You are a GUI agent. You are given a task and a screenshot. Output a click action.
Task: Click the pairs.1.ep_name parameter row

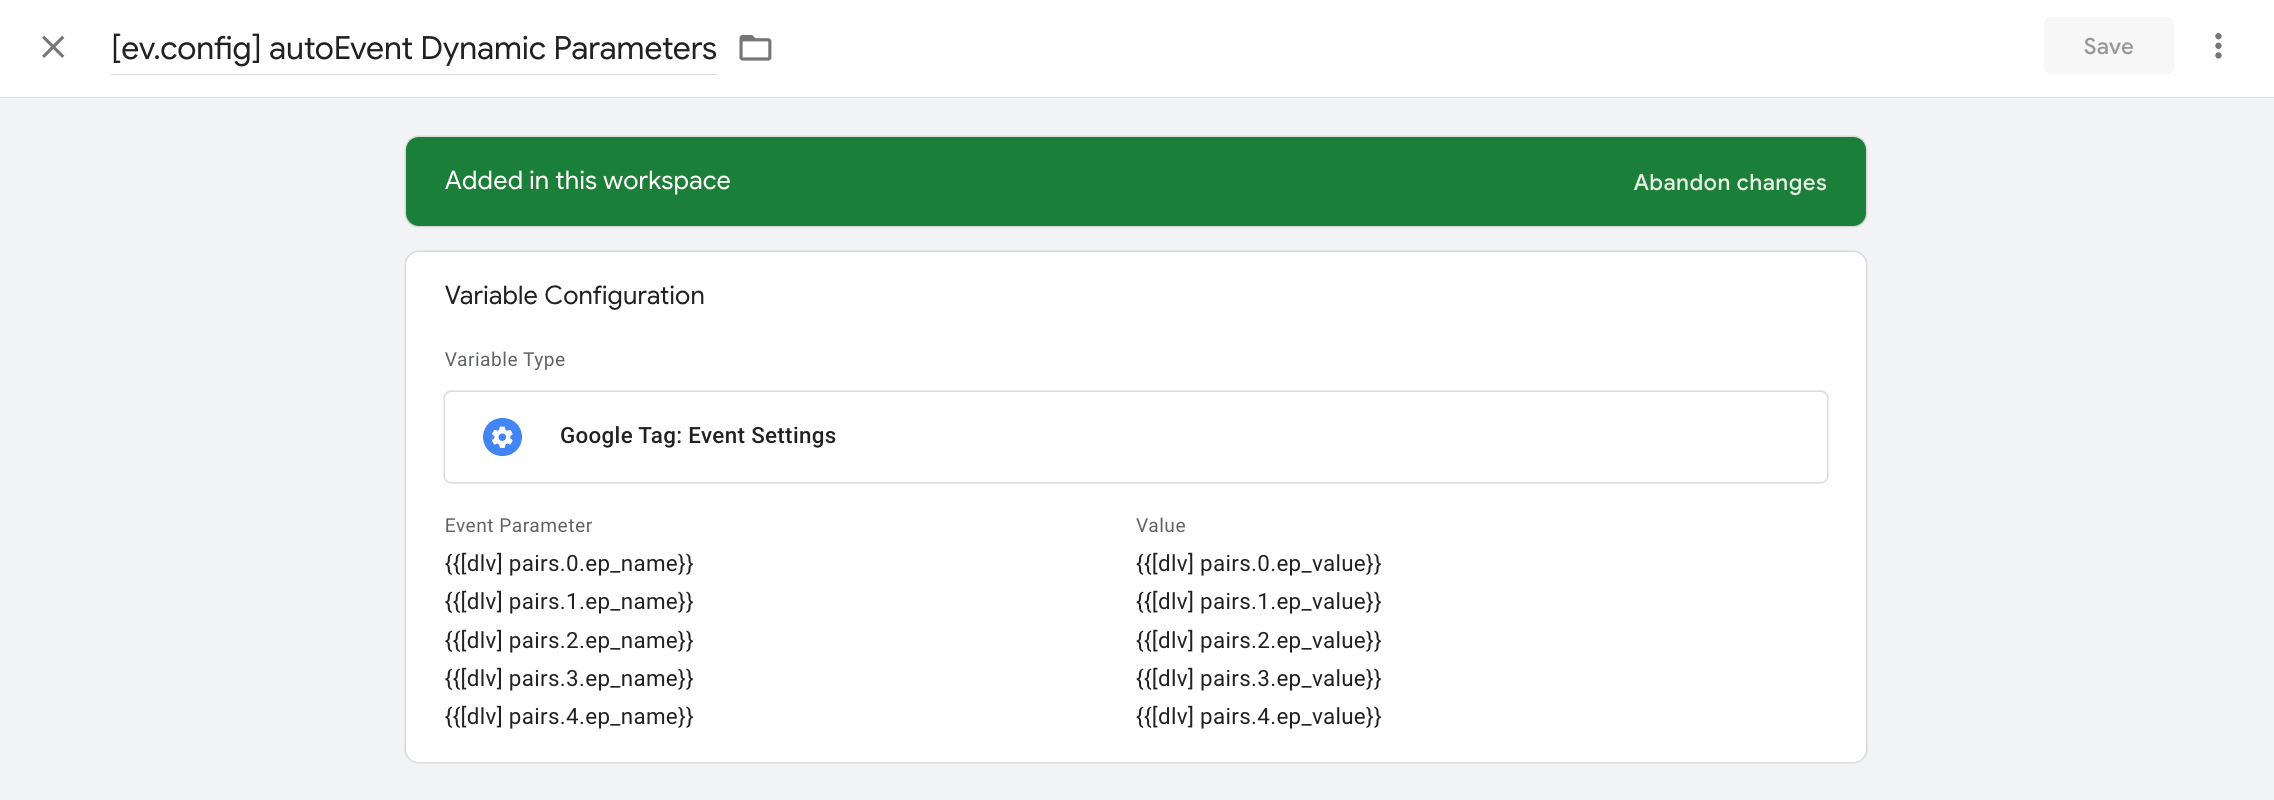point(569,601)
